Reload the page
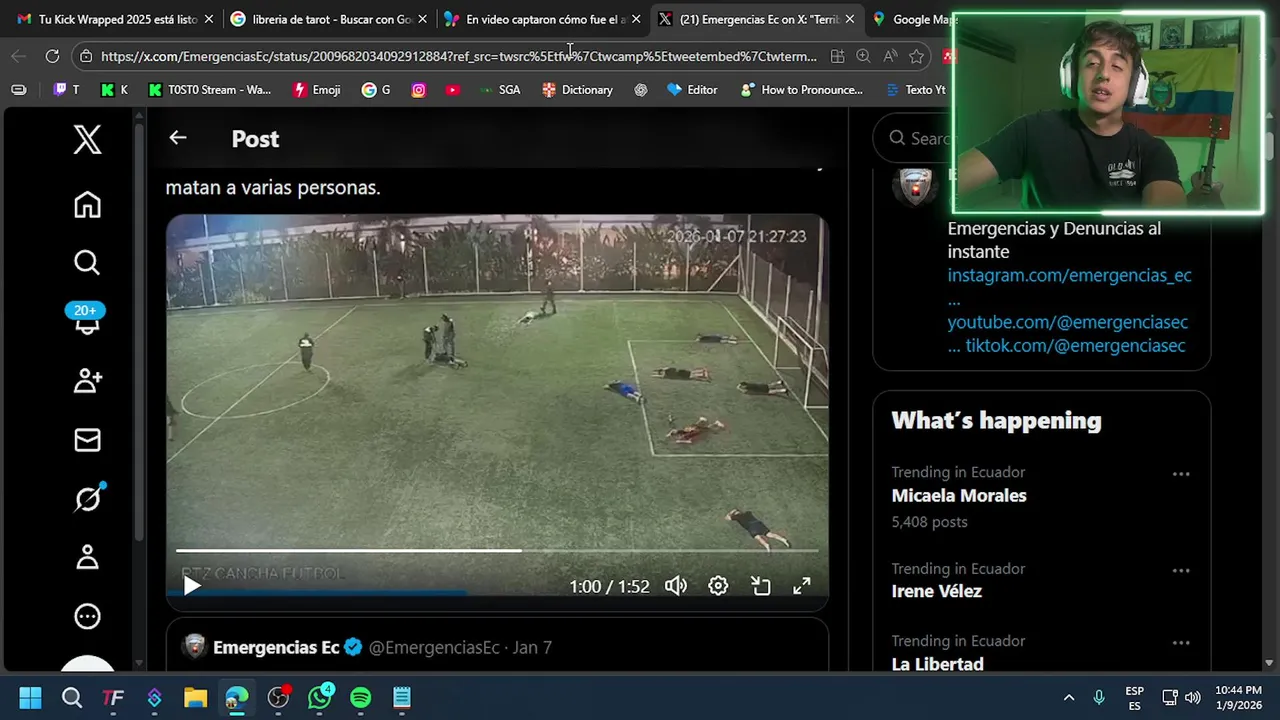1280x720 pixels. click(52, 56)
